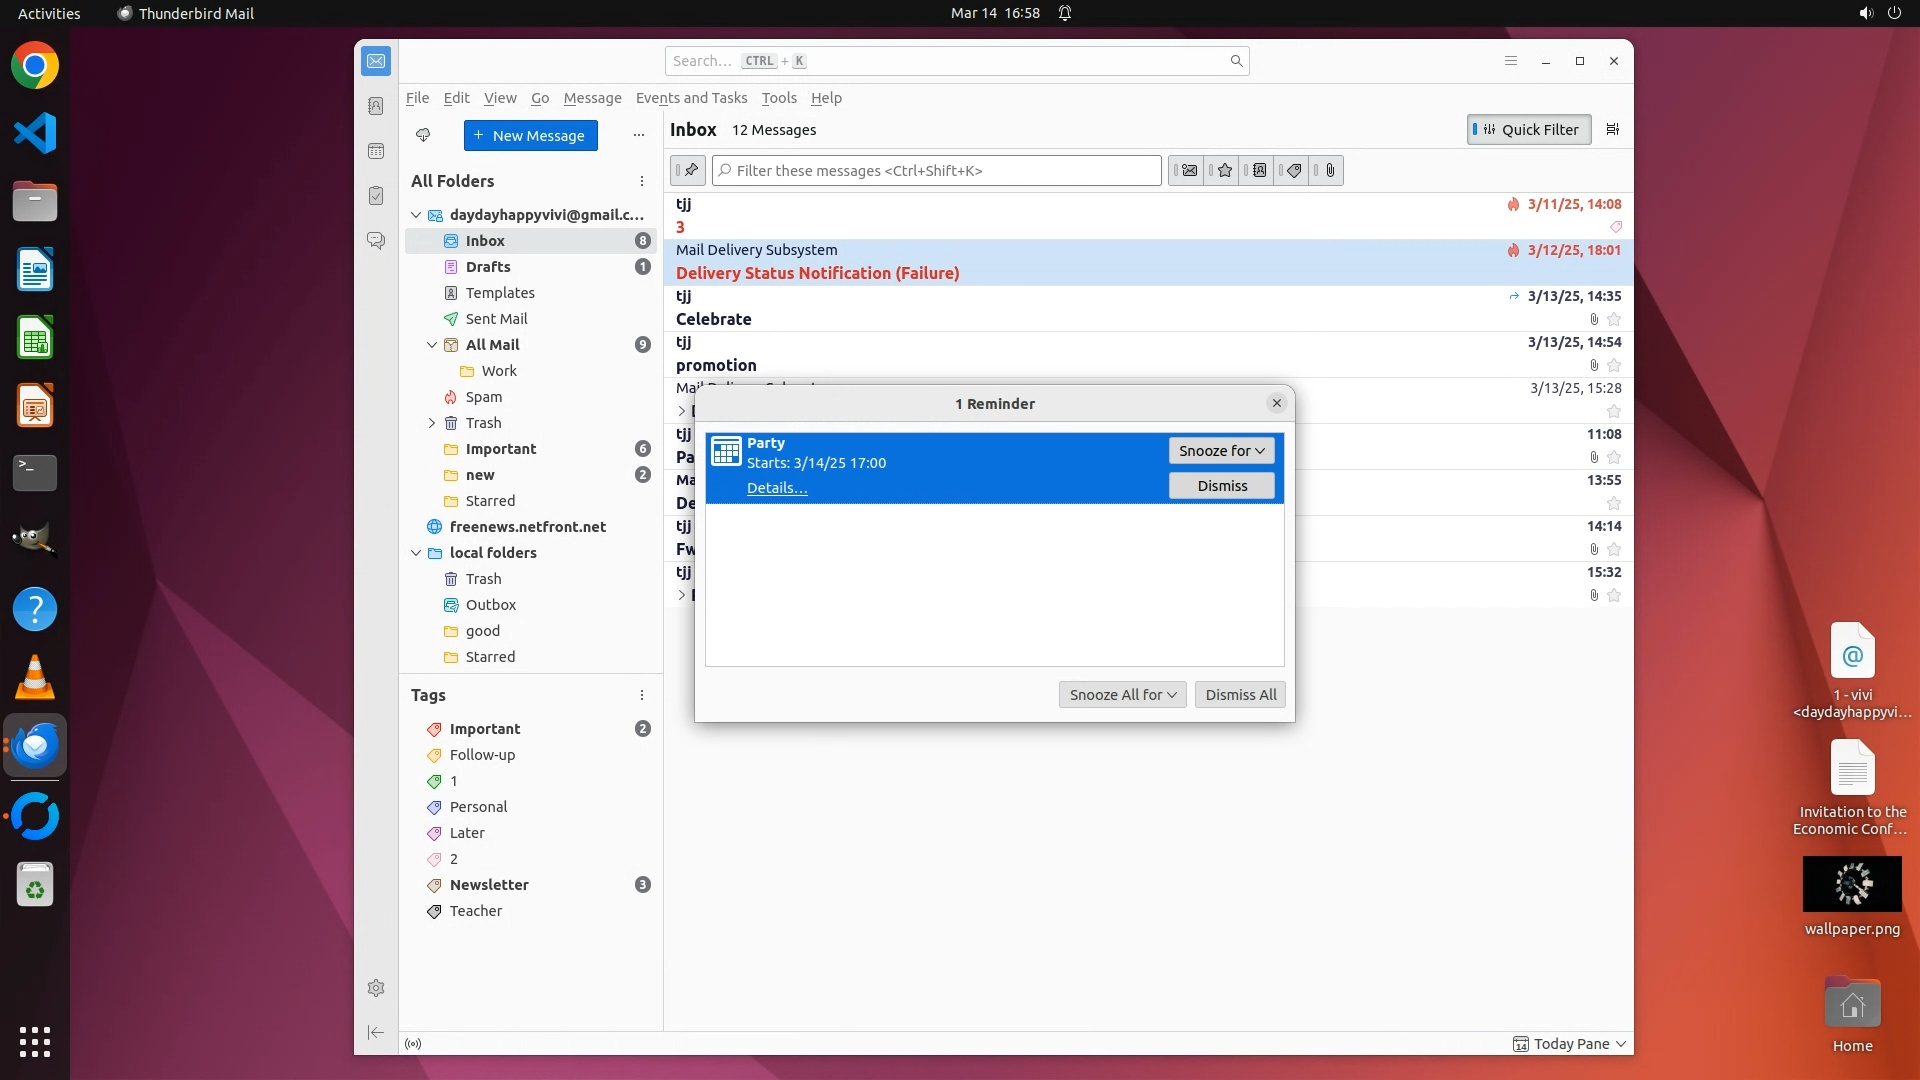Screen dimensions: 1920x1080
Task: Open the Address Book sidebar icon
Action: coord(376,106)
